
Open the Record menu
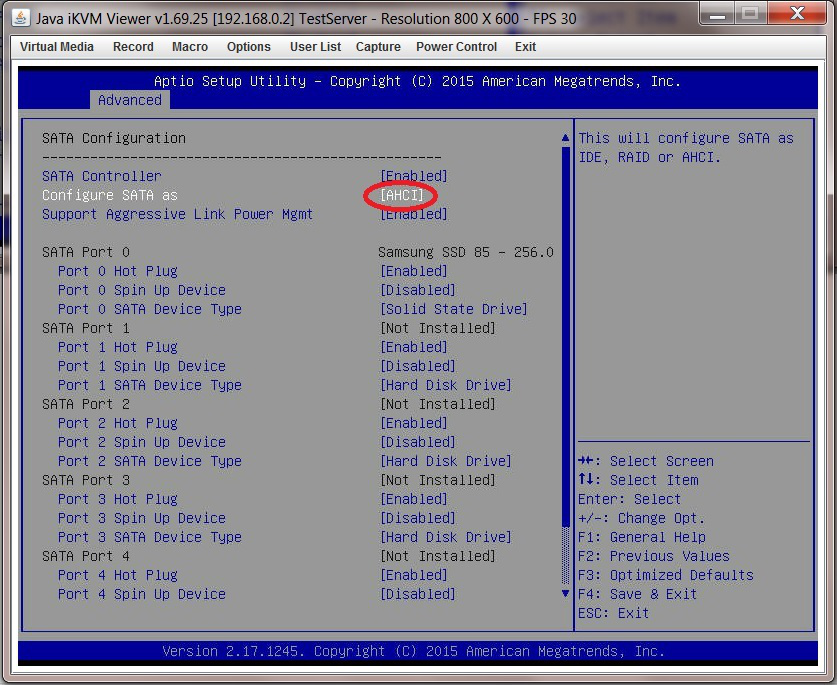133,47
